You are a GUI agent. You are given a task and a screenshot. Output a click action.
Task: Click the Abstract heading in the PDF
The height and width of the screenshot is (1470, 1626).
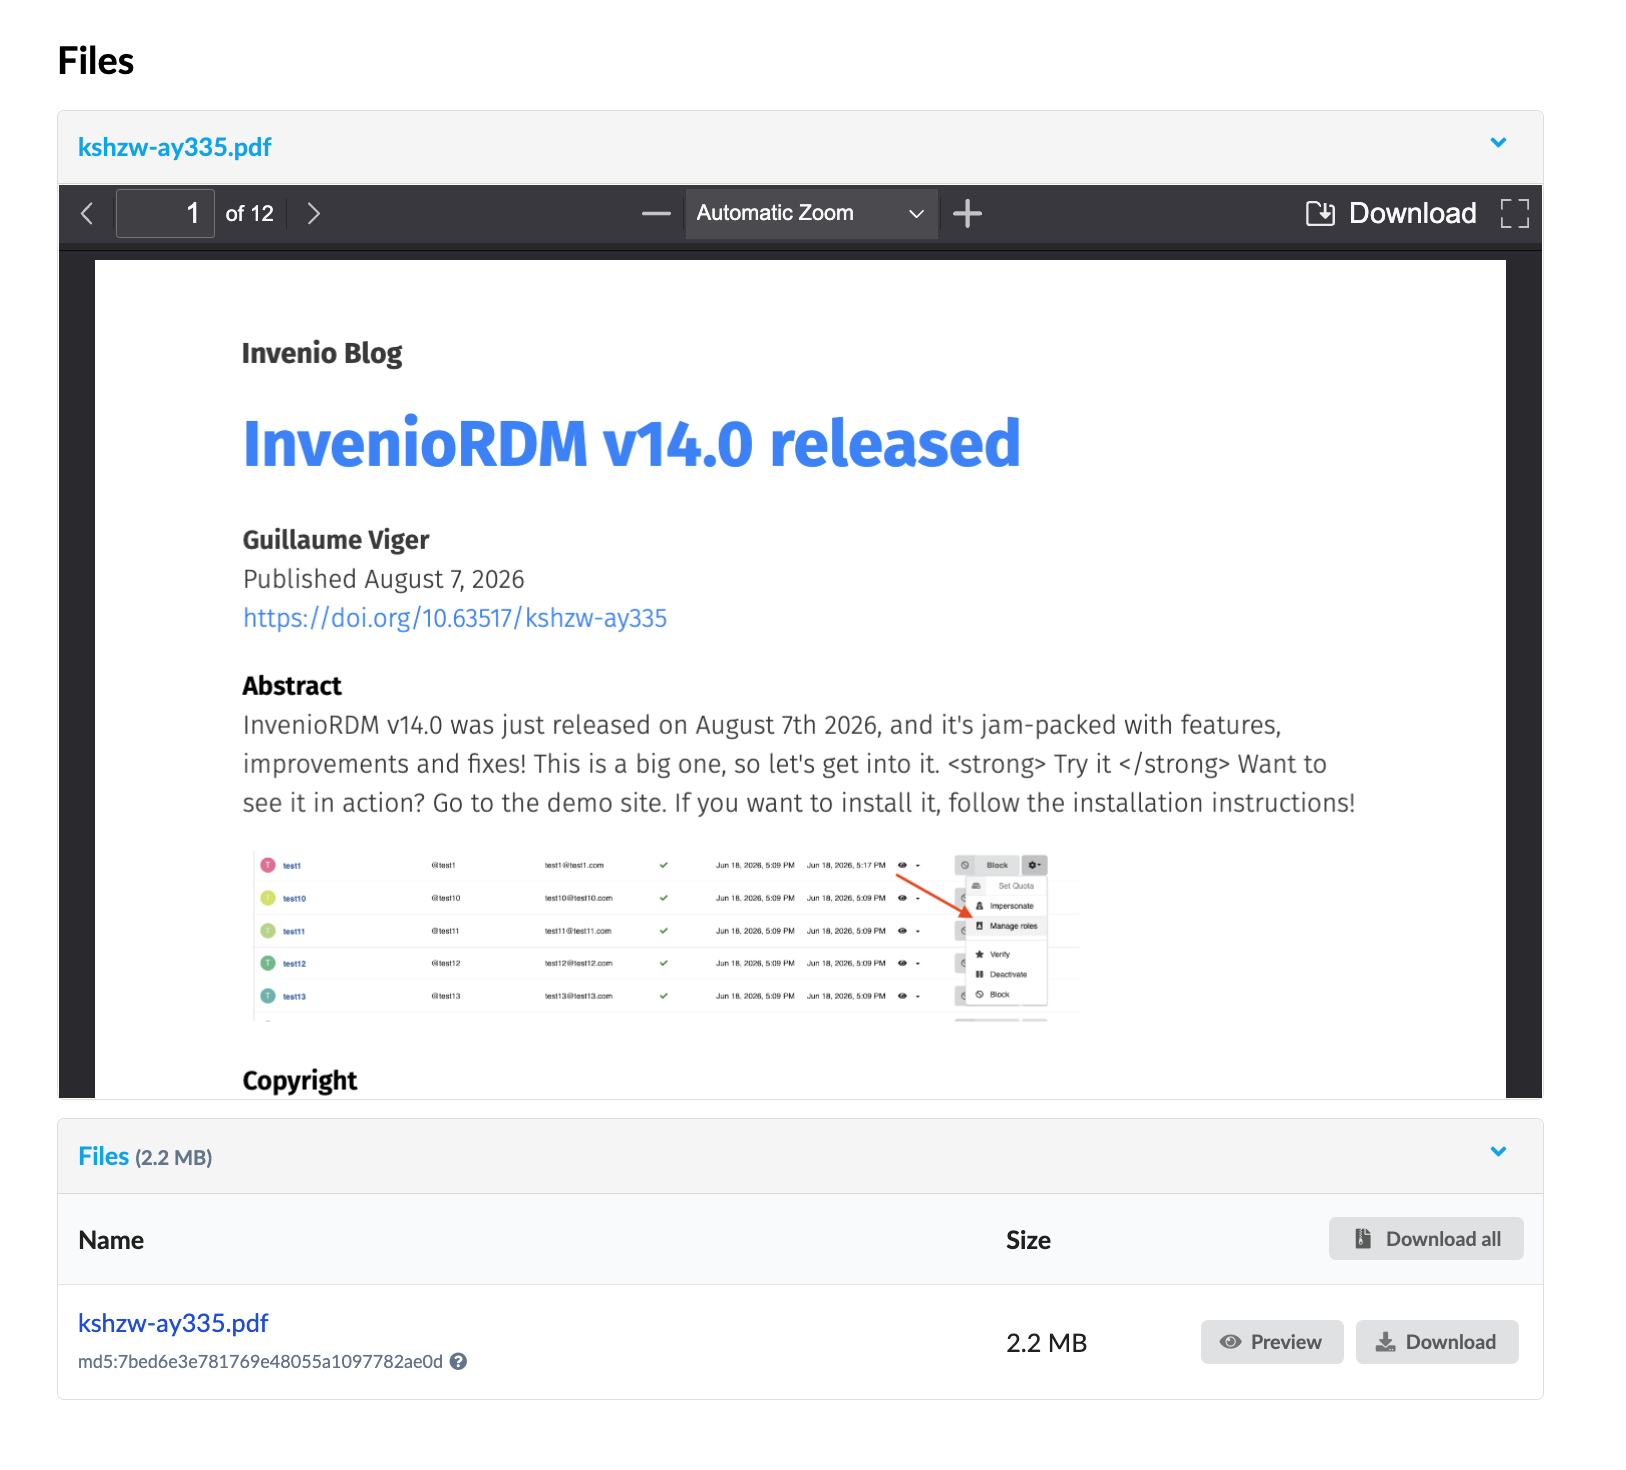click(x=292, y=686)
